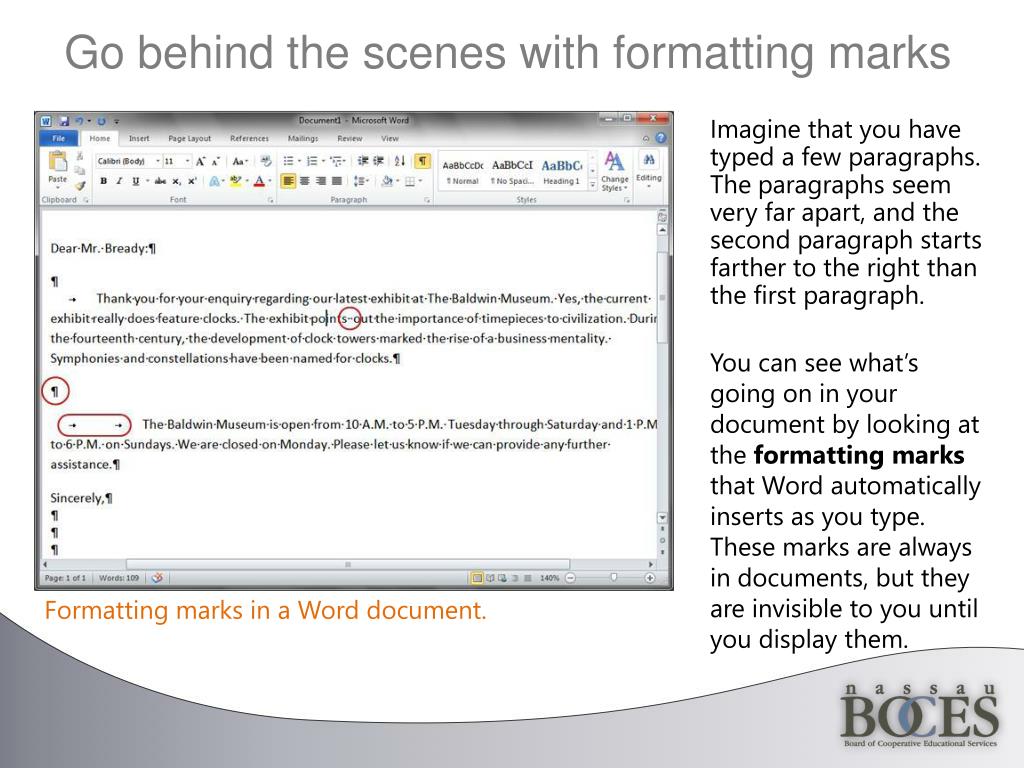
Task: Click the Justify alignment icon
Action: coord(337,181)
